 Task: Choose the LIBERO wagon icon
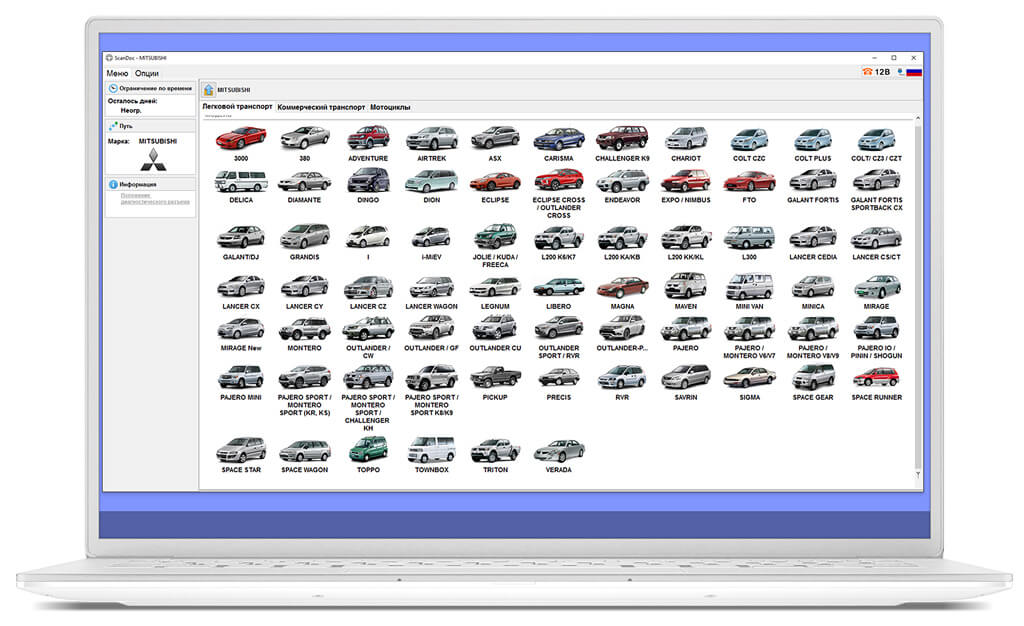coord(558,286)
